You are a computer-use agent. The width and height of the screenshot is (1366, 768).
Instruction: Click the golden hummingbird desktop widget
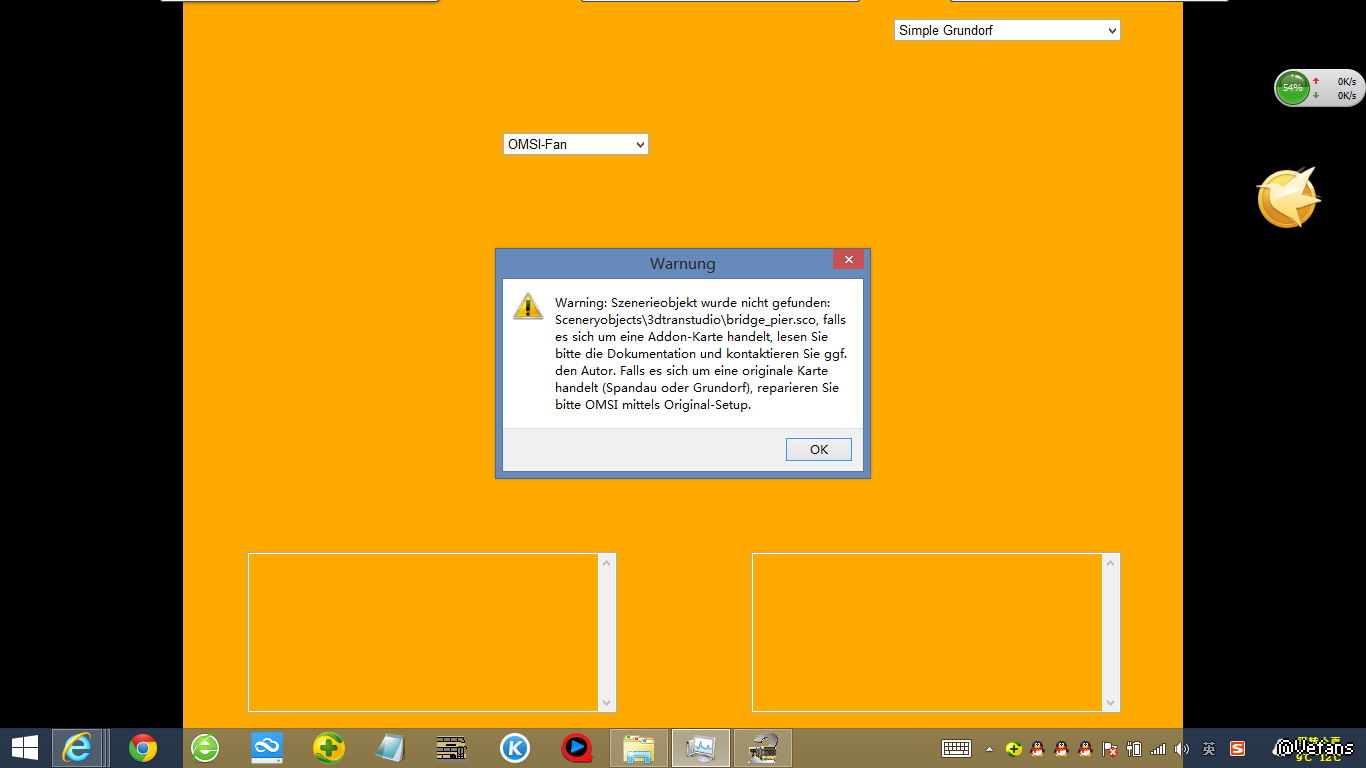pyautogui.click(x=1289, y=198)
